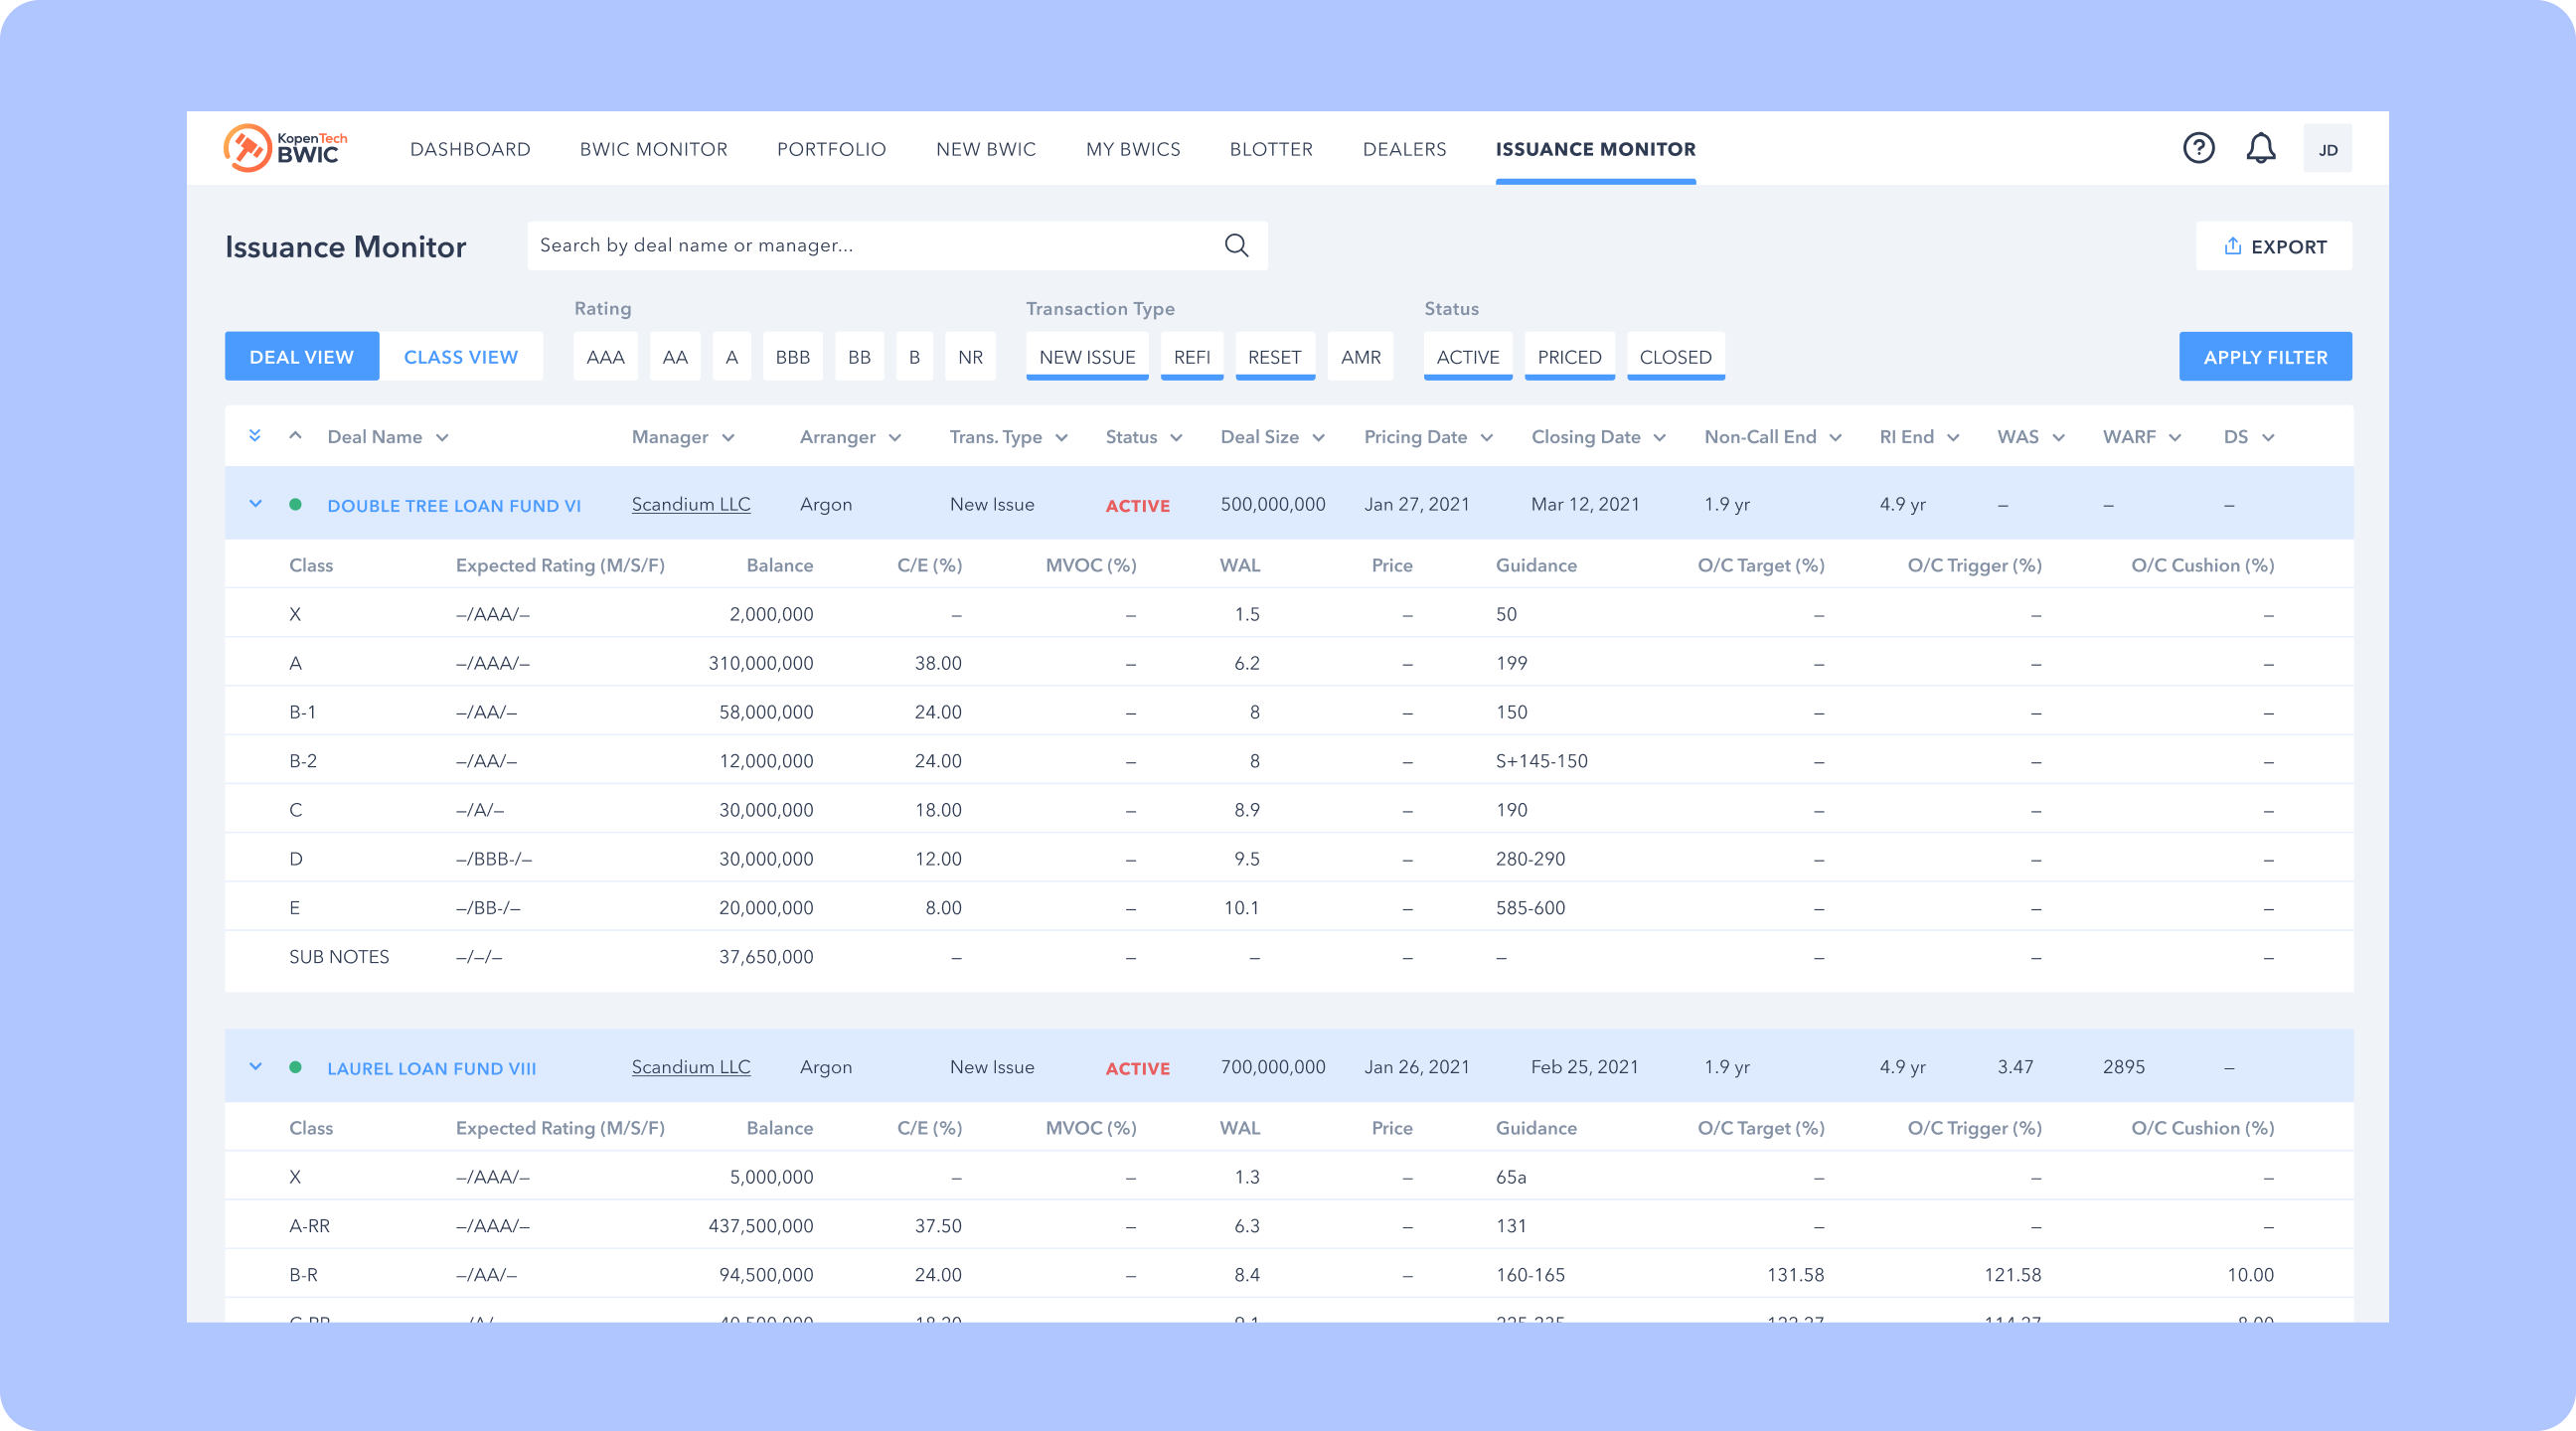Click the Apply Filter button
Viewport: 2576px width, 1431px height.
click(2264, 357)
